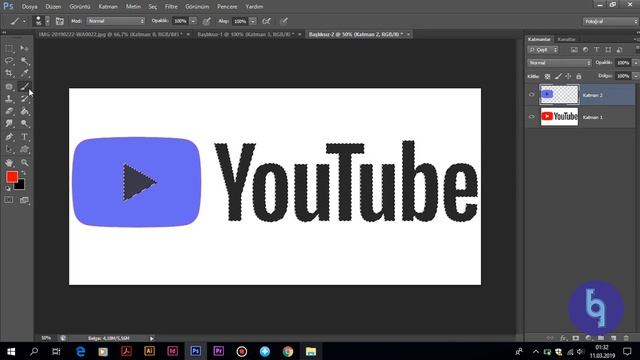640x360 pixels.
Task: Select the Paint Bucket tool
Action: [x=24, y=111]
